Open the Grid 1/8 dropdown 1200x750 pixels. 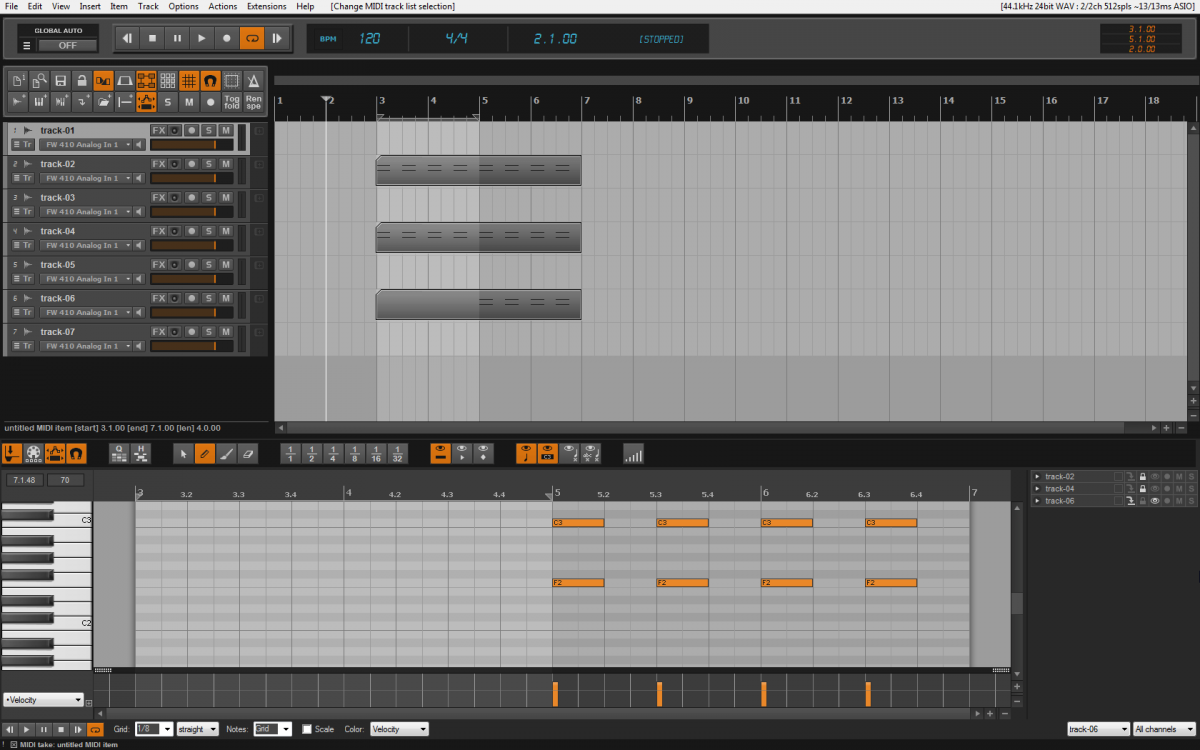tap(154, 729)
